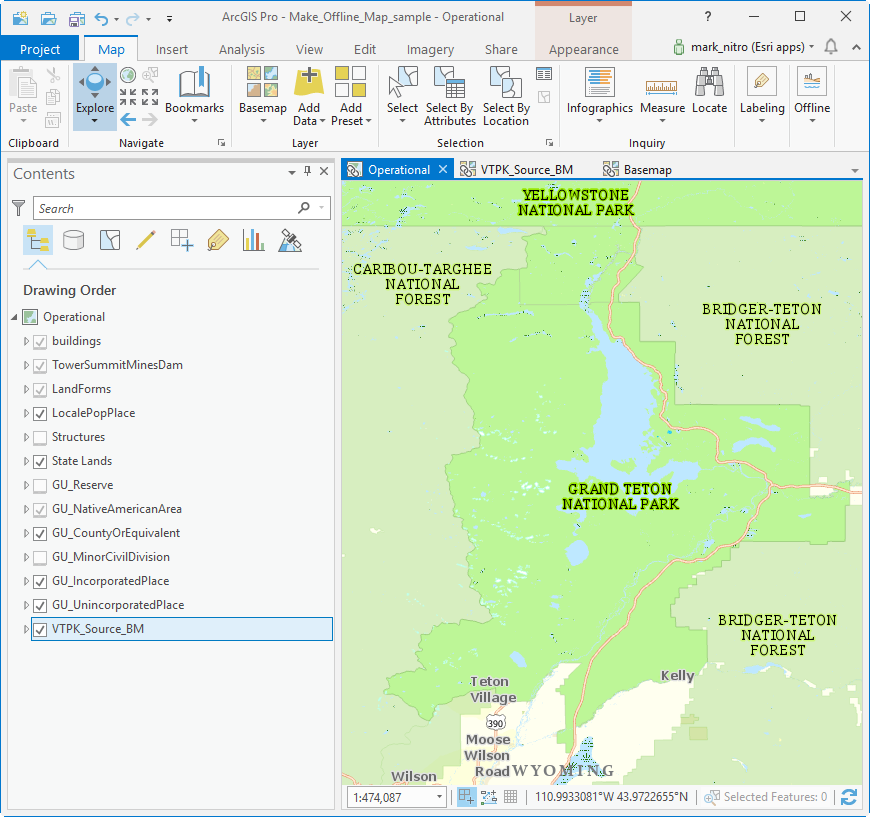
Task: Open the map scale dropdown
Action: pyautogui.click(x=439, y=797)
